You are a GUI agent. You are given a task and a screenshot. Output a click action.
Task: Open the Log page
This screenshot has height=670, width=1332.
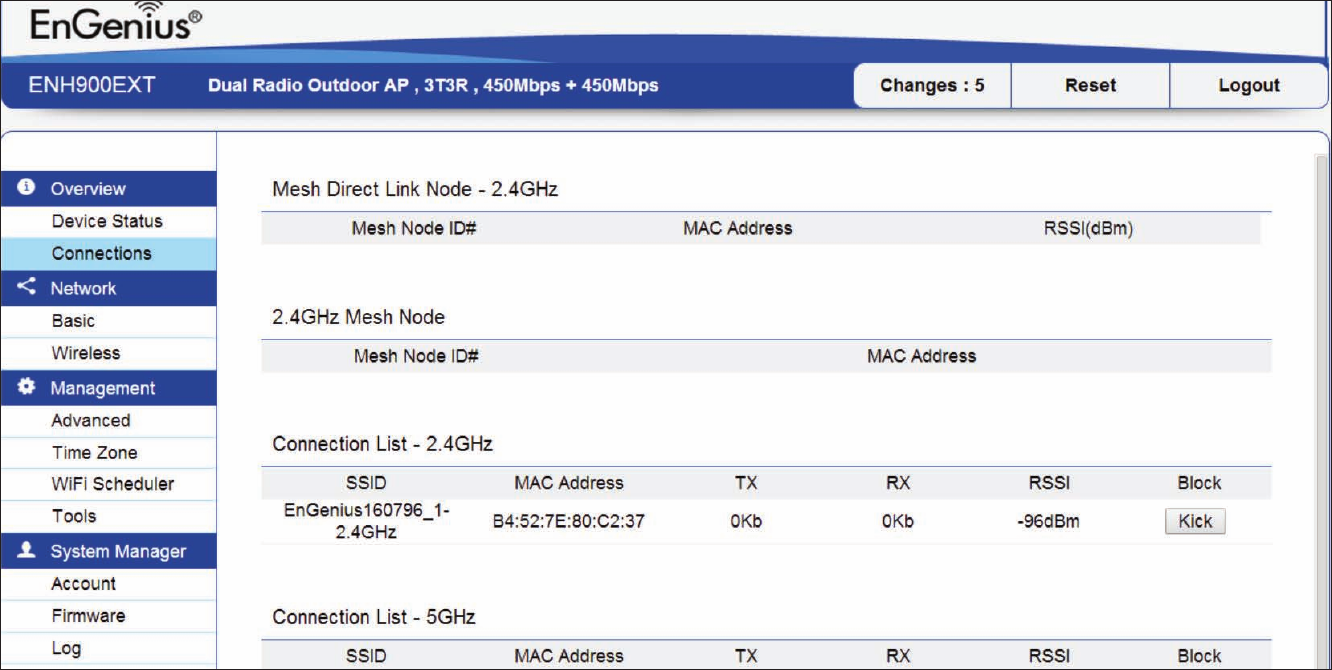66,648
